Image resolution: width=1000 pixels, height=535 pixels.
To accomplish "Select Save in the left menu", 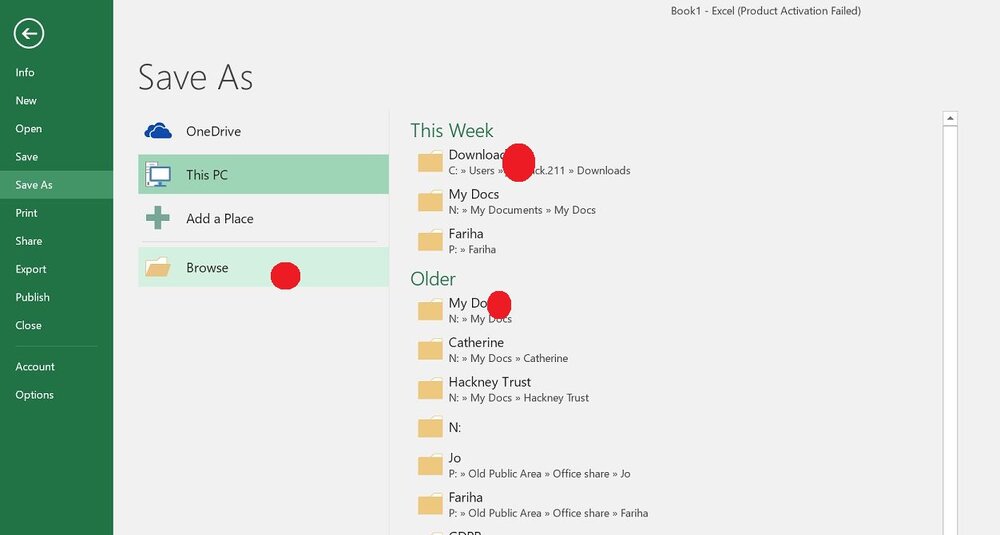I will click(56, 157).
